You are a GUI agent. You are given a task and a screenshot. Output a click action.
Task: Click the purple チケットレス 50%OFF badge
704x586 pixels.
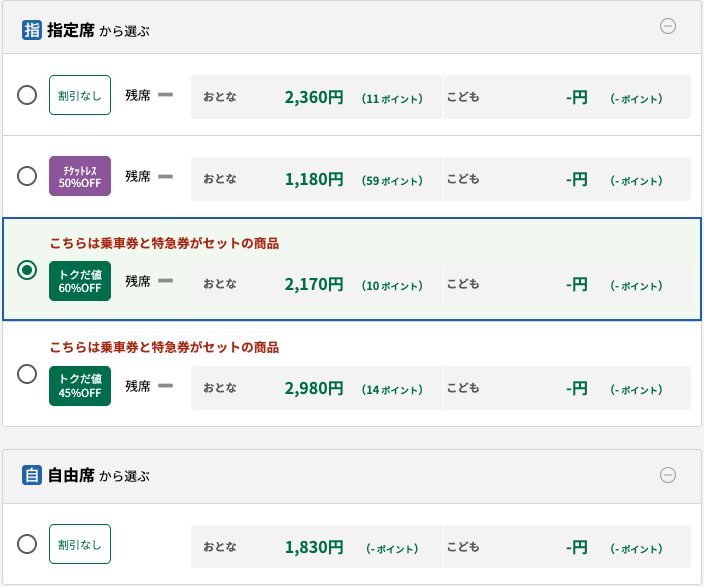(80, 177)
